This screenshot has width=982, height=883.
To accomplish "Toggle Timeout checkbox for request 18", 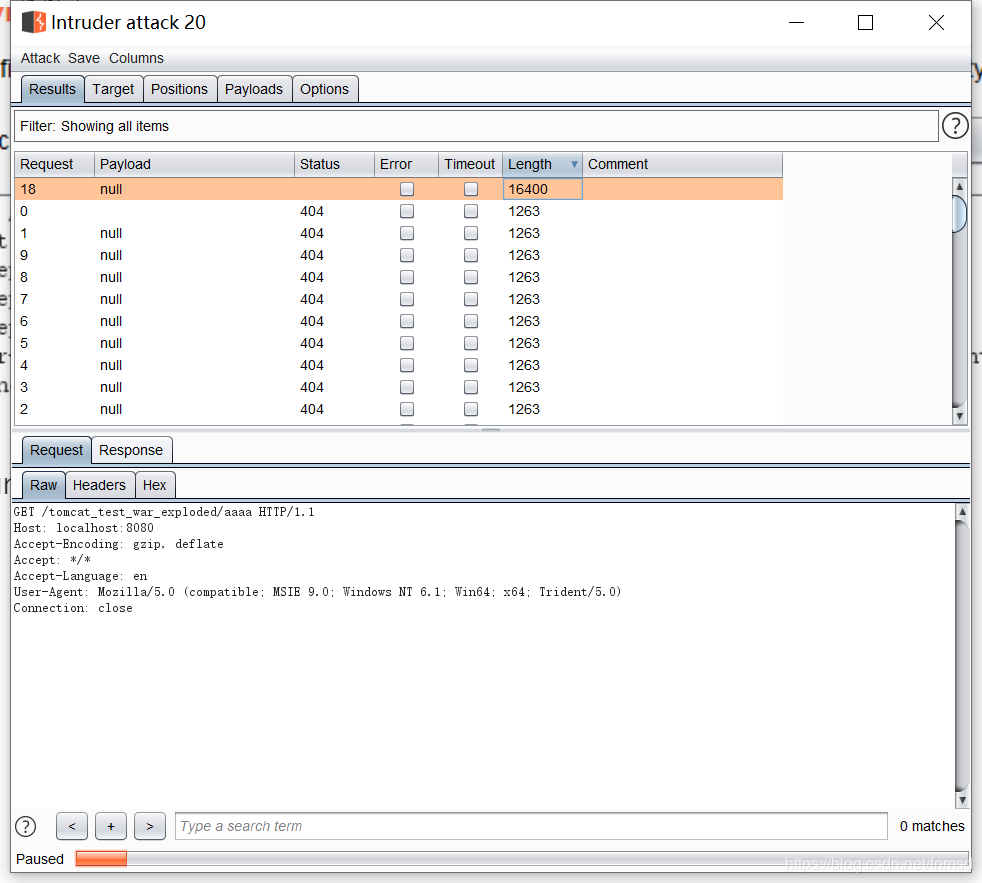I will (470, 189).
